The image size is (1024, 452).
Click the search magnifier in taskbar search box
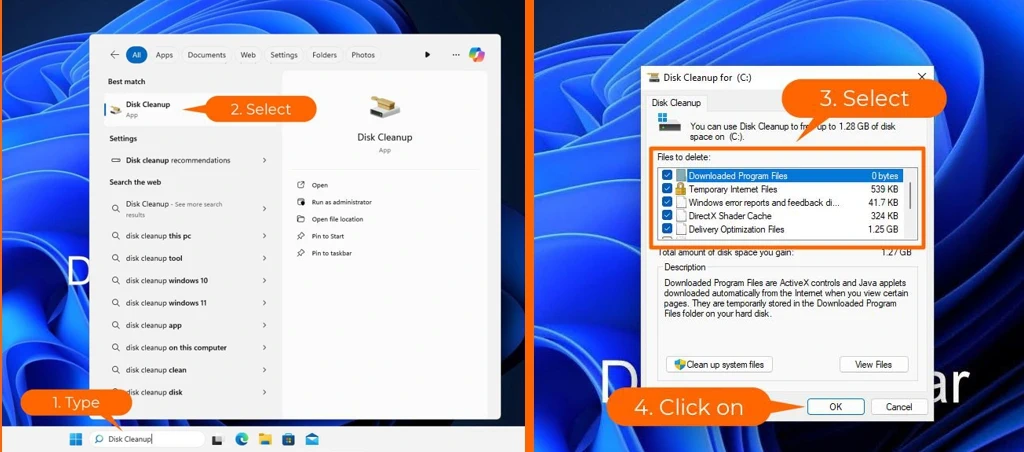pyautogui.click(x=99, y=440)
